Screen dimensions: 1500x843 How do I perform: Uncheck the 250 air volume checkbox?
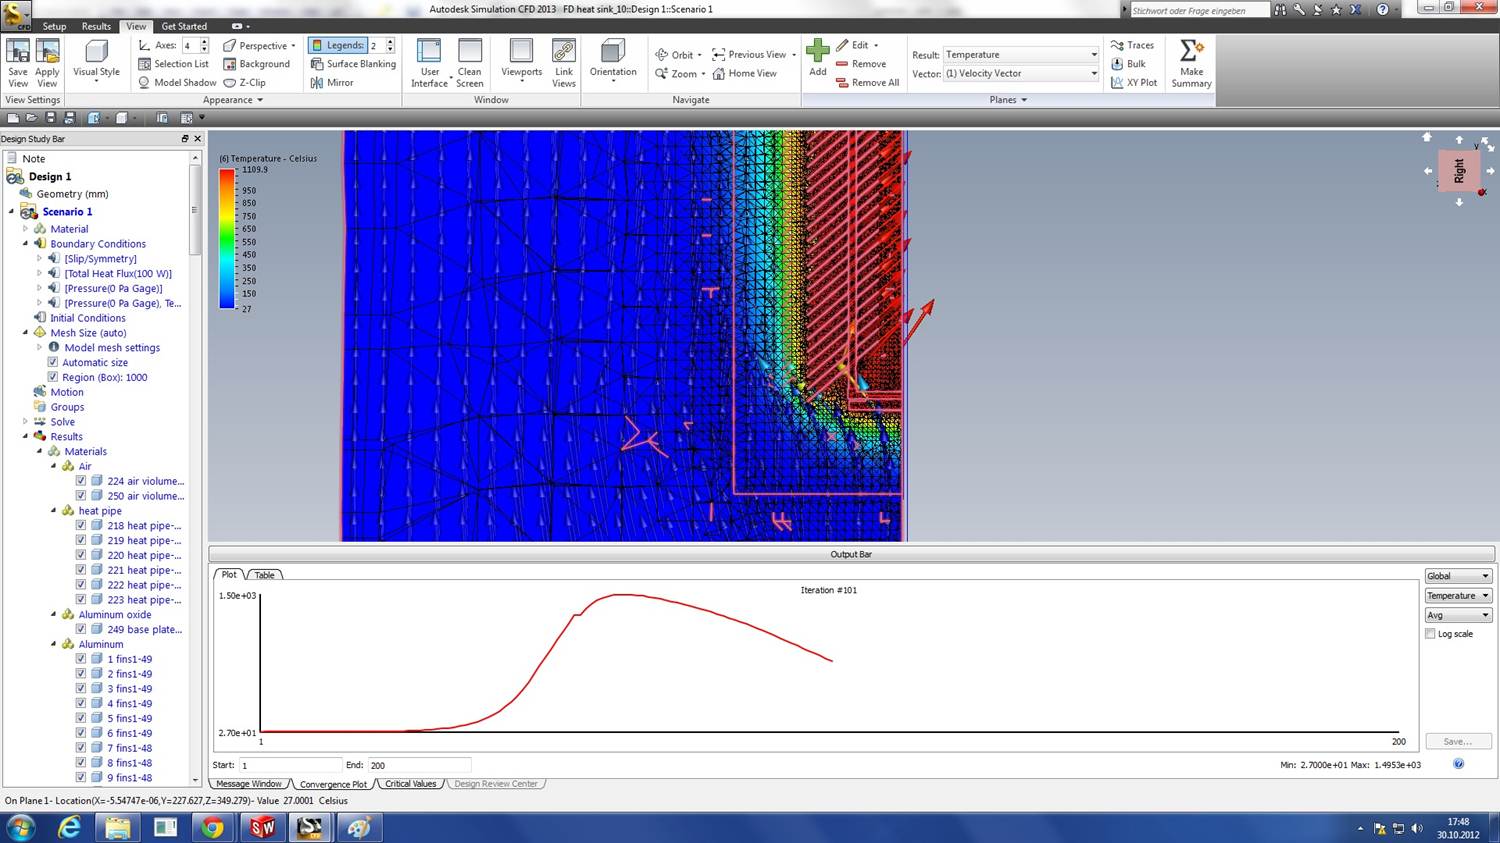coord(81,496)
